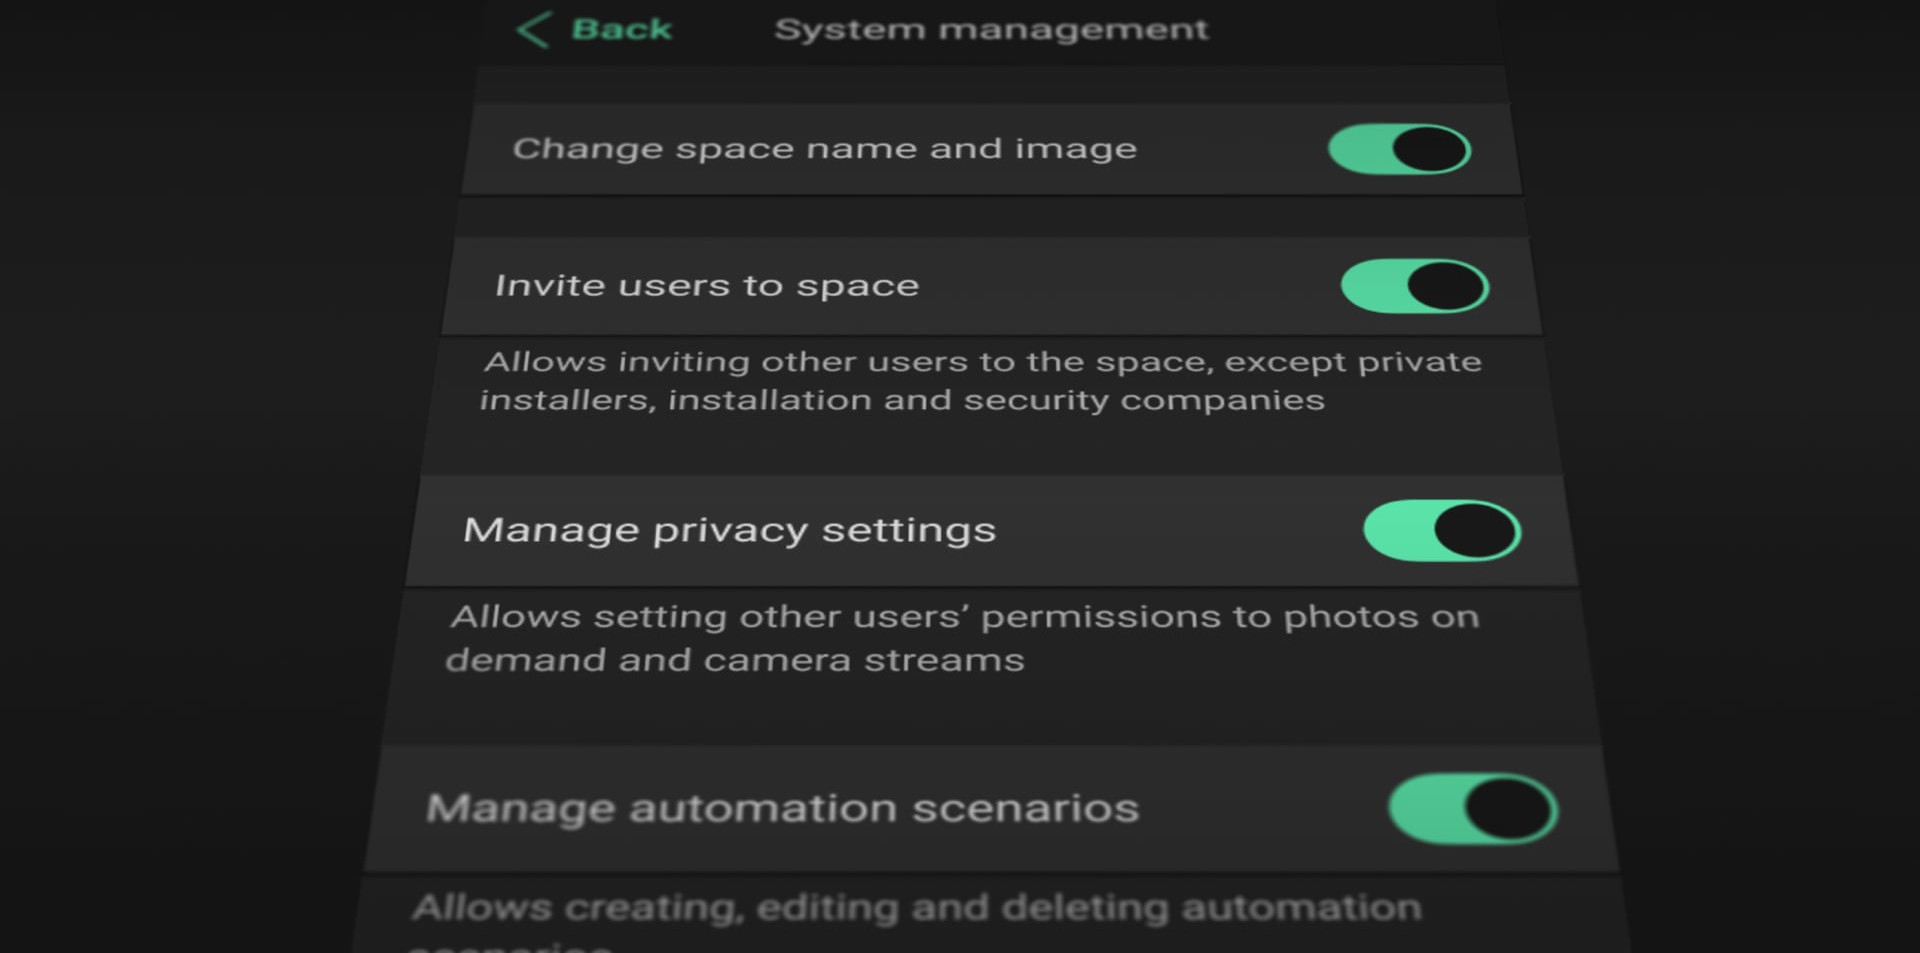The width and height of the screenshot is (1920, 953).
Task: Go back using the Back label
Action: 621,30
